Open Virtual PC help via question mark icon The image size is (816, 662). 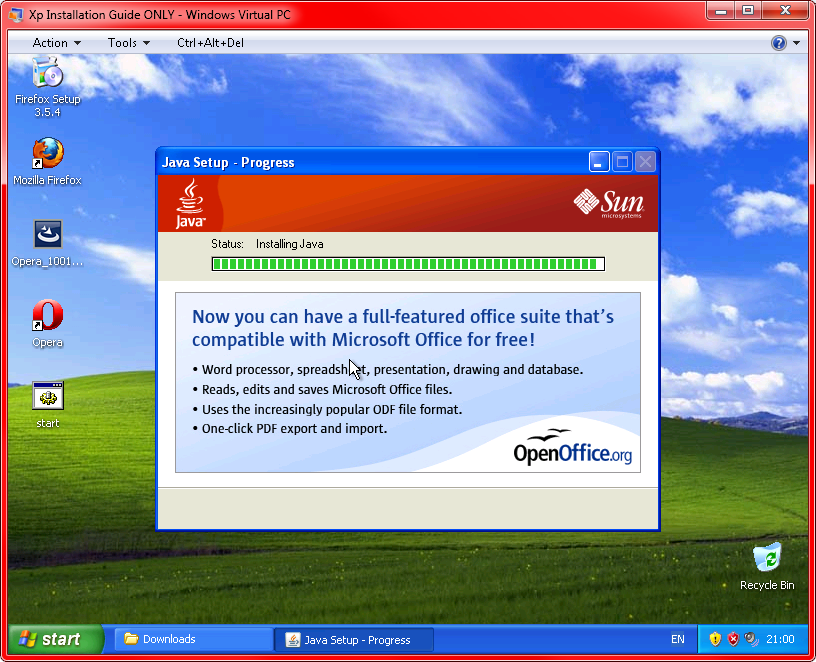779,43
